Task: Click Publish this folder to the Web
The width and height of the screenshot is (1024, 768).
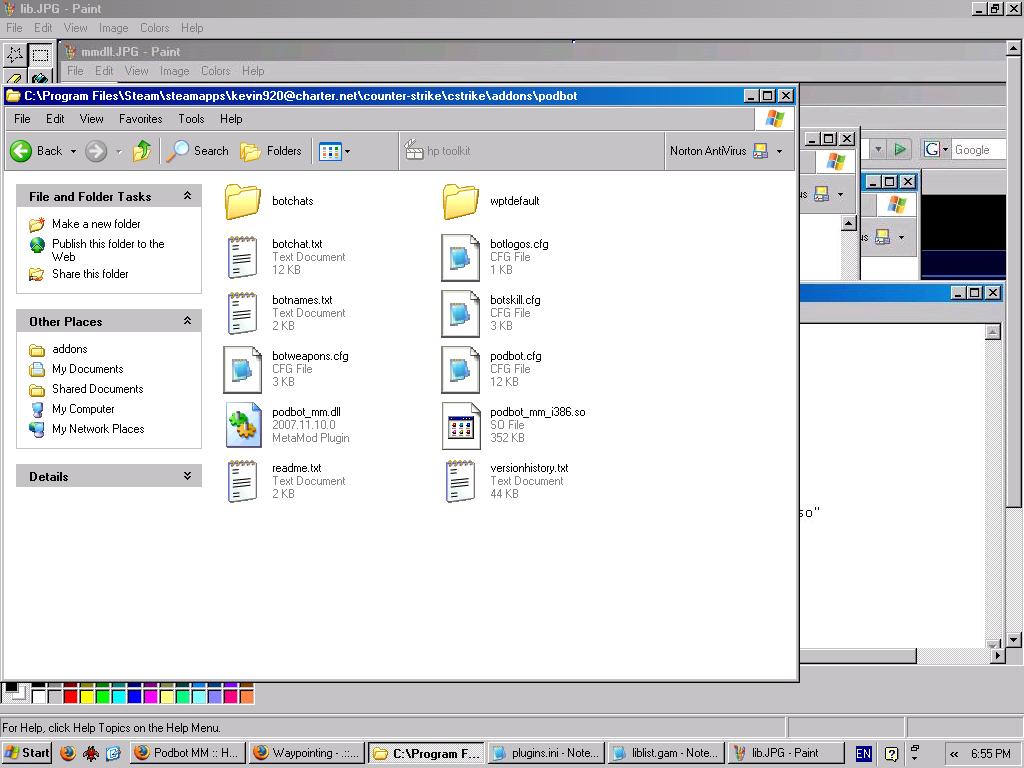Action: click(x=108, y=250)
